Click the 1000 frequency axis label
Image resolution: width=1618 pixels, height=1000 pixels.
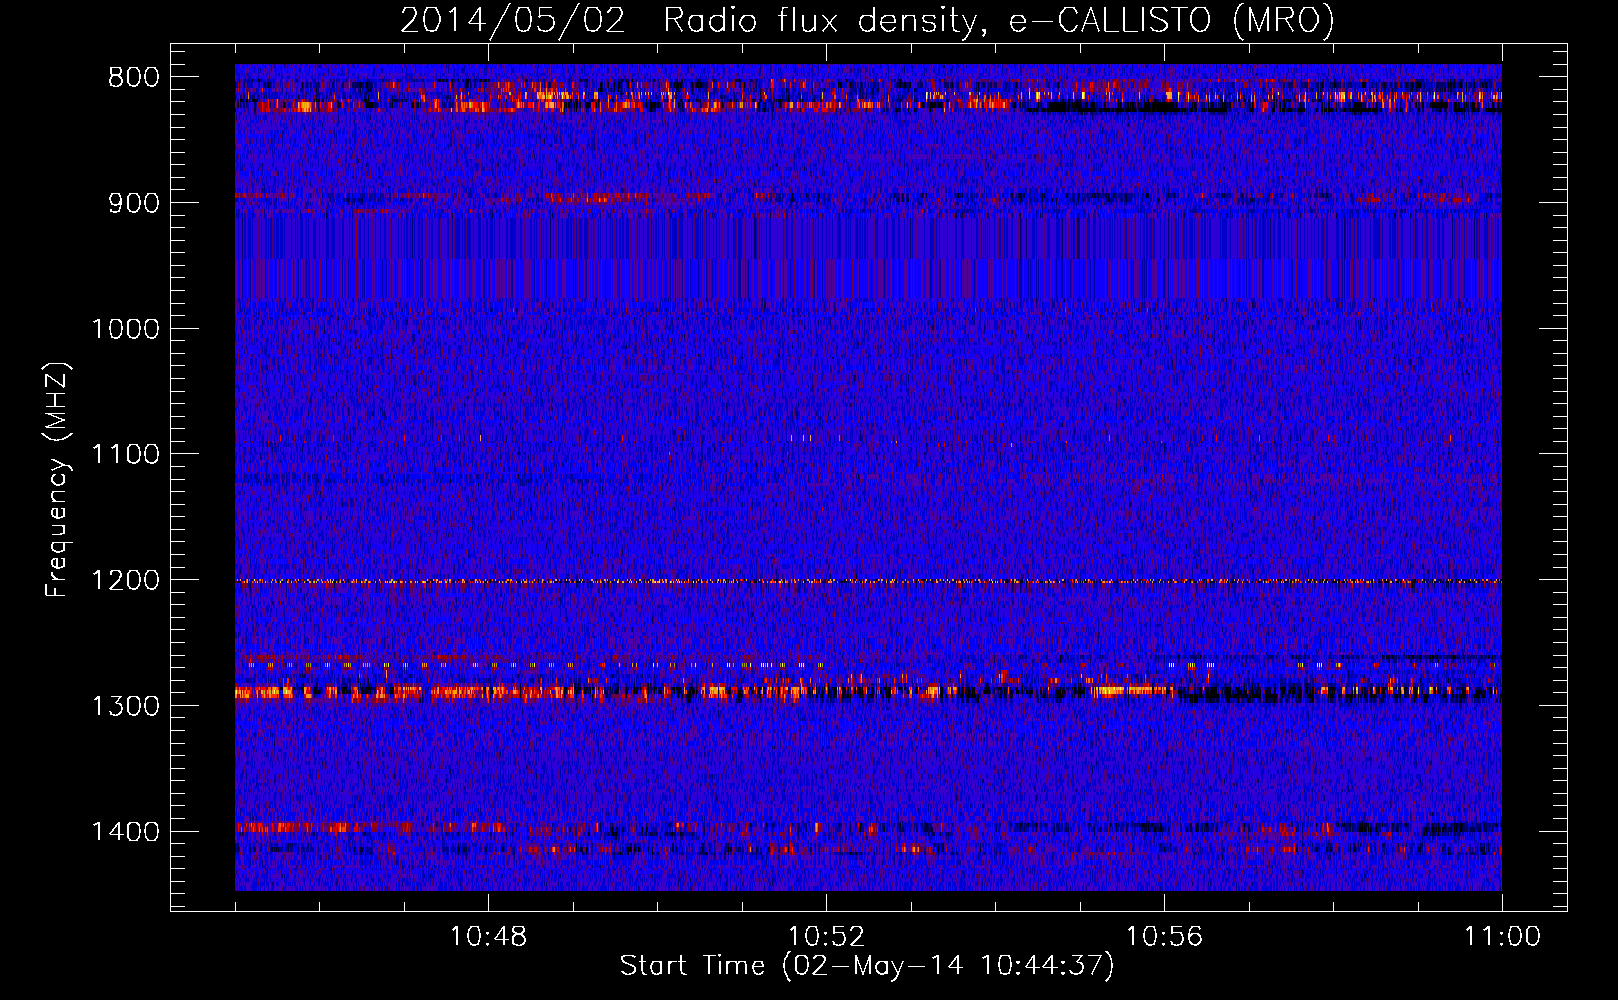[x=126, y=329]
